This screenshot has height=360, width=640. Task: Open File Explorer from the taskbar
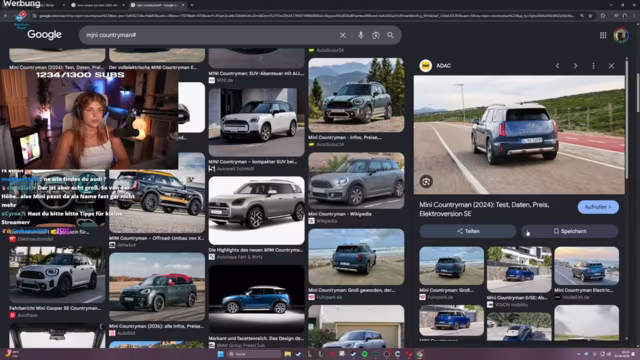point(288,354)
